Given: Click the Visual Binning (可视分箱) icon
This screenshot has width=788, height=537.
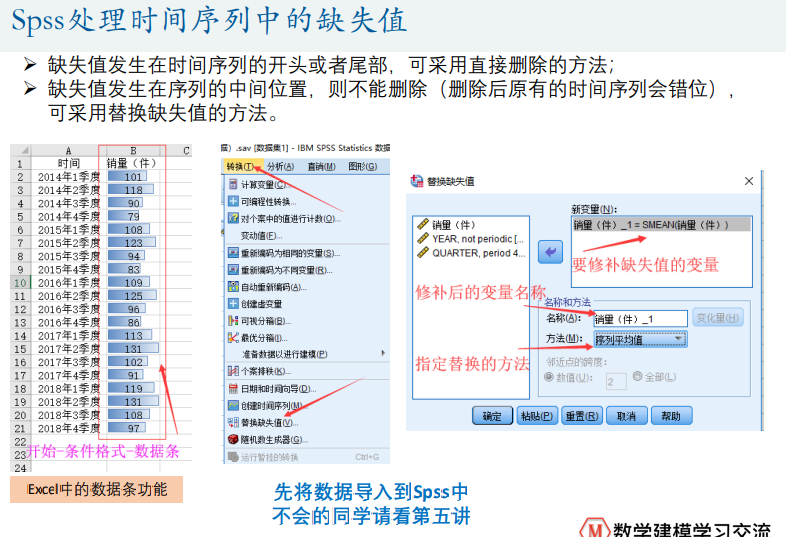Looking at the screenshot, I should 233,321.
